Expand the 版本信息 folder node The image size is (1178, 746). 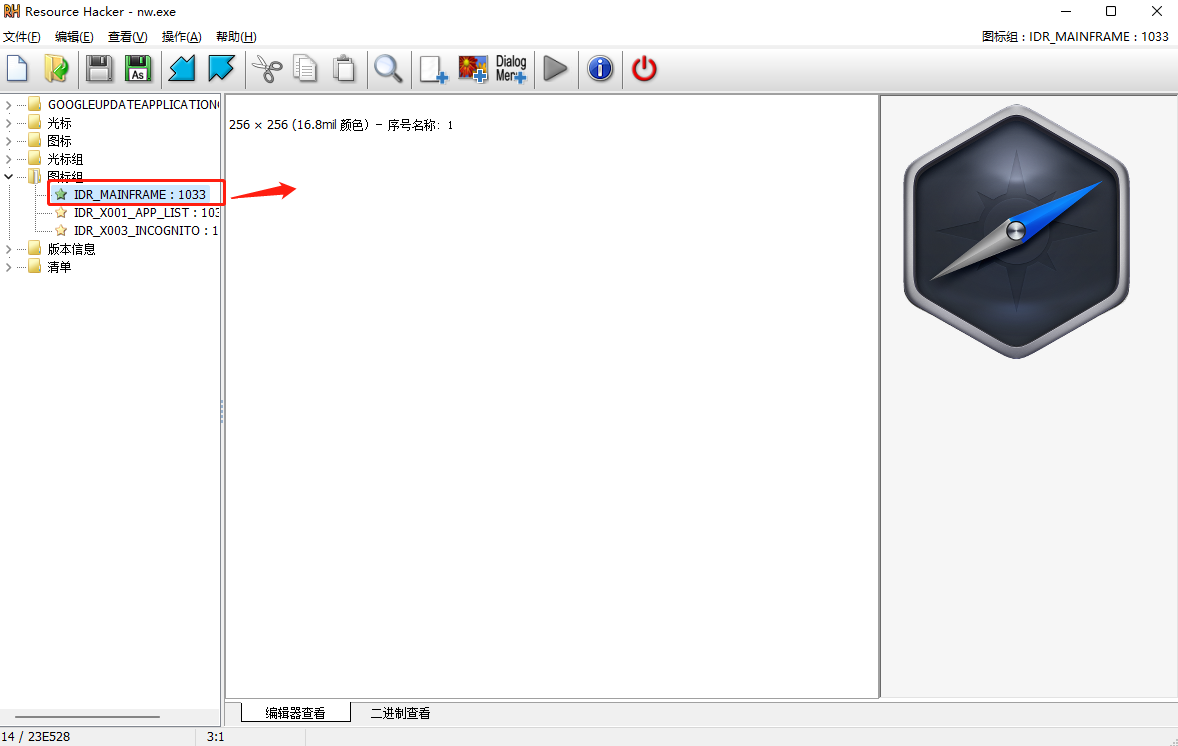[8, 249]
